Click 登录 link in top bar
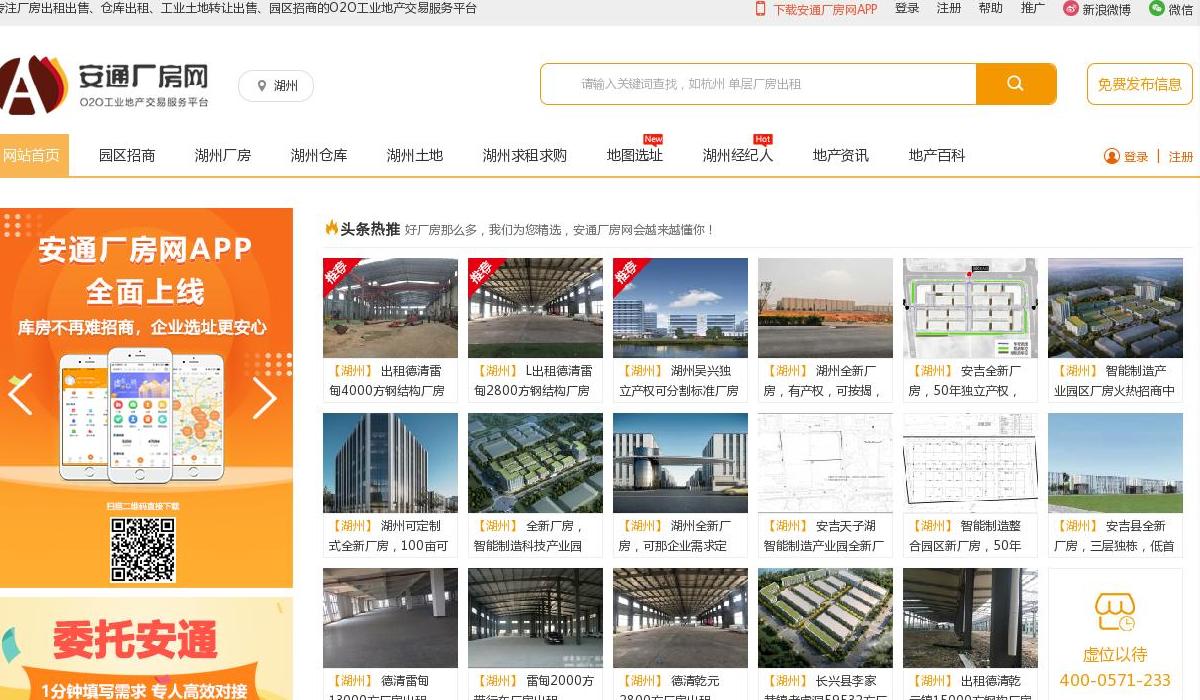 pyautogui.click(x=907, y=8)
